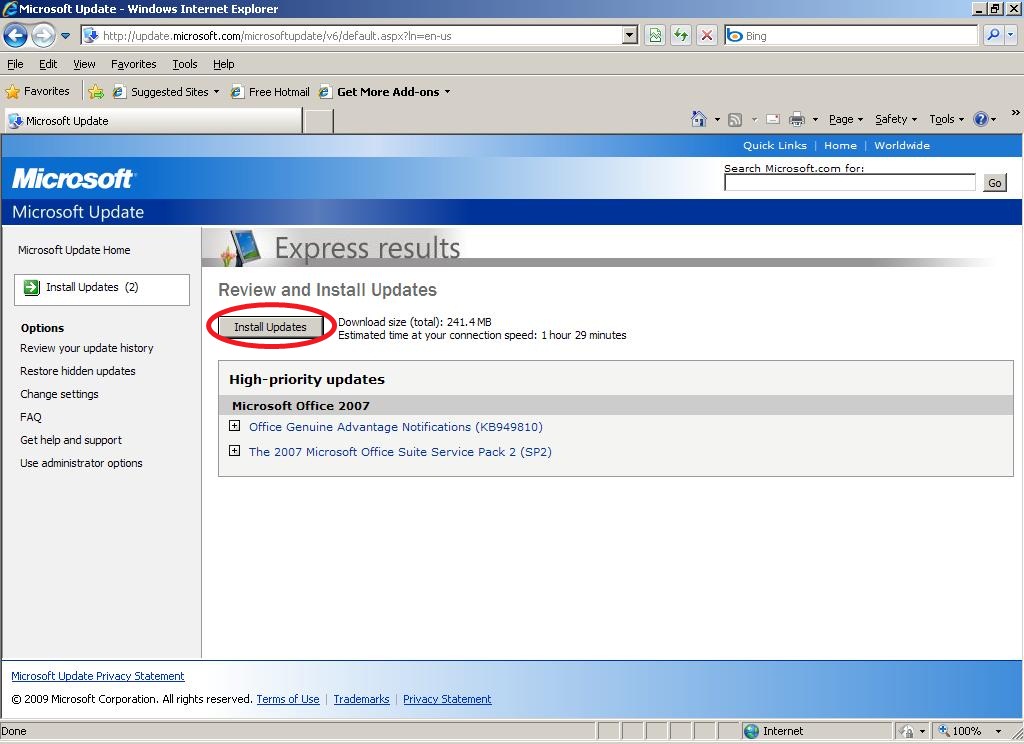Screen dimensions: 1024x744
Task: Click the browser Back arrow button
Action: click(16, 35)
